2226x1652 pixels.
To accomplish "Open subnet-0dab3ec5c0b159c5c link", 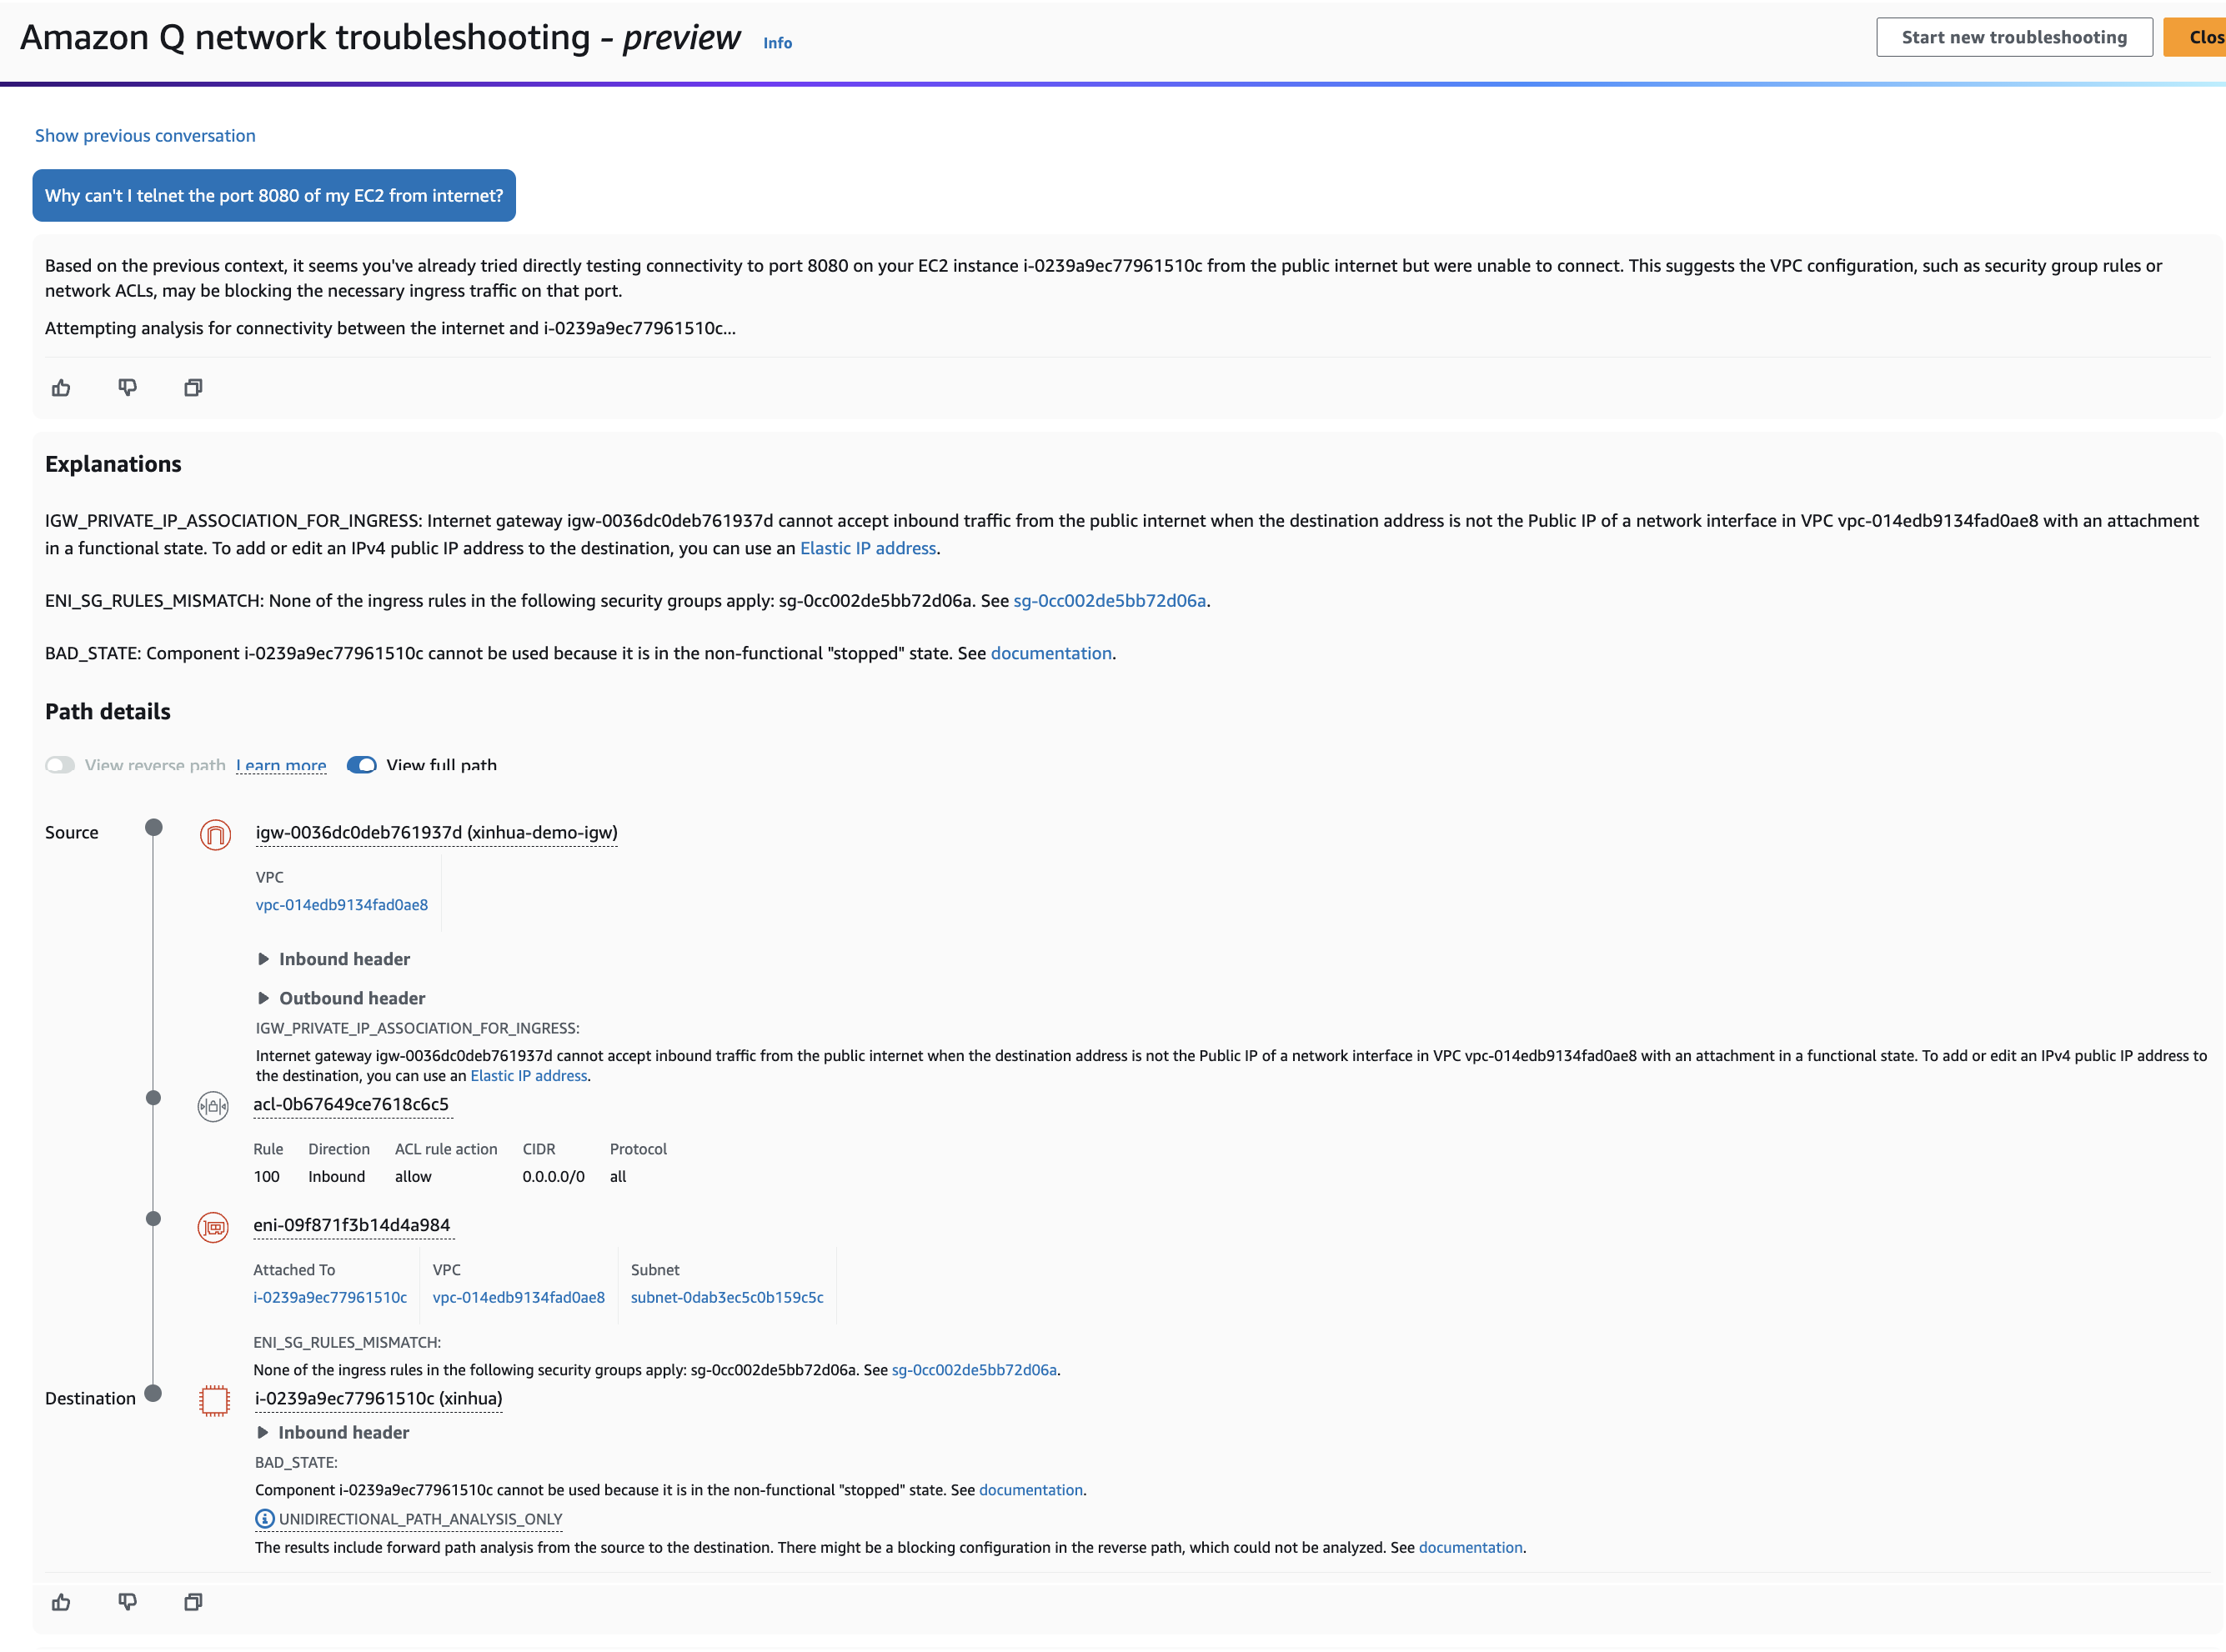I will 727,1298.
